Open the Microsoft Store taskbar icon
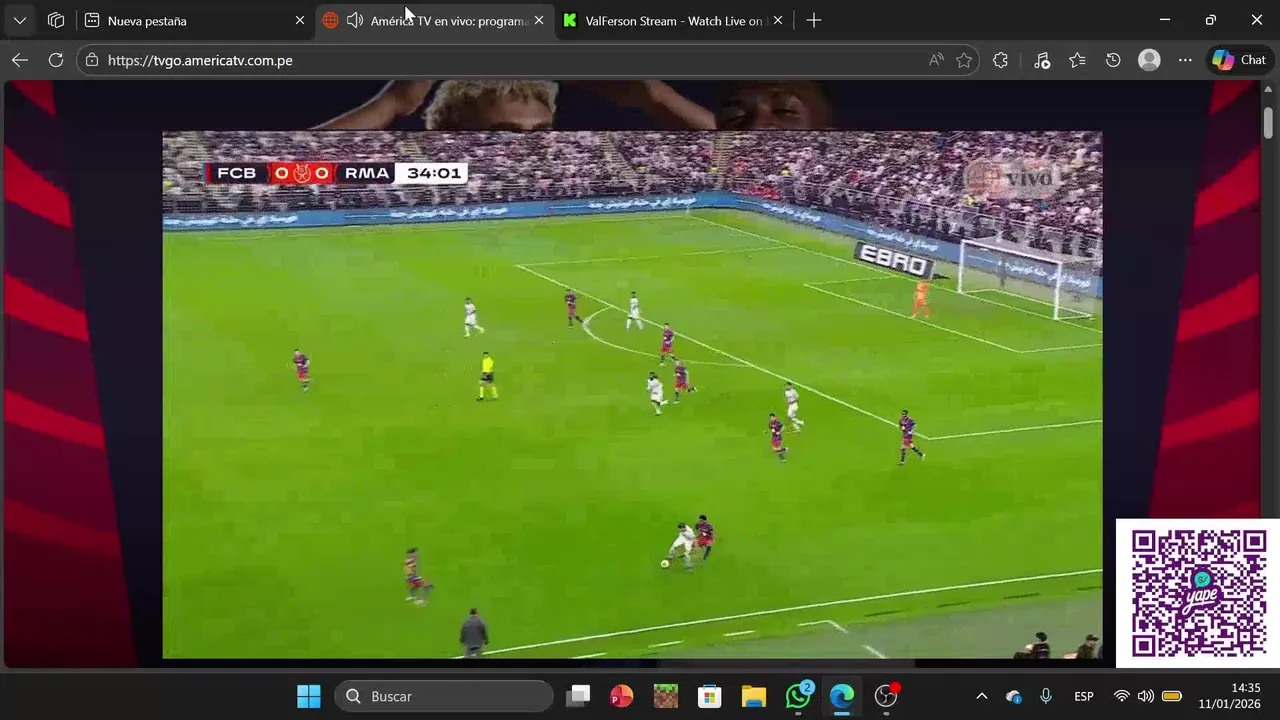 (710, 696)
